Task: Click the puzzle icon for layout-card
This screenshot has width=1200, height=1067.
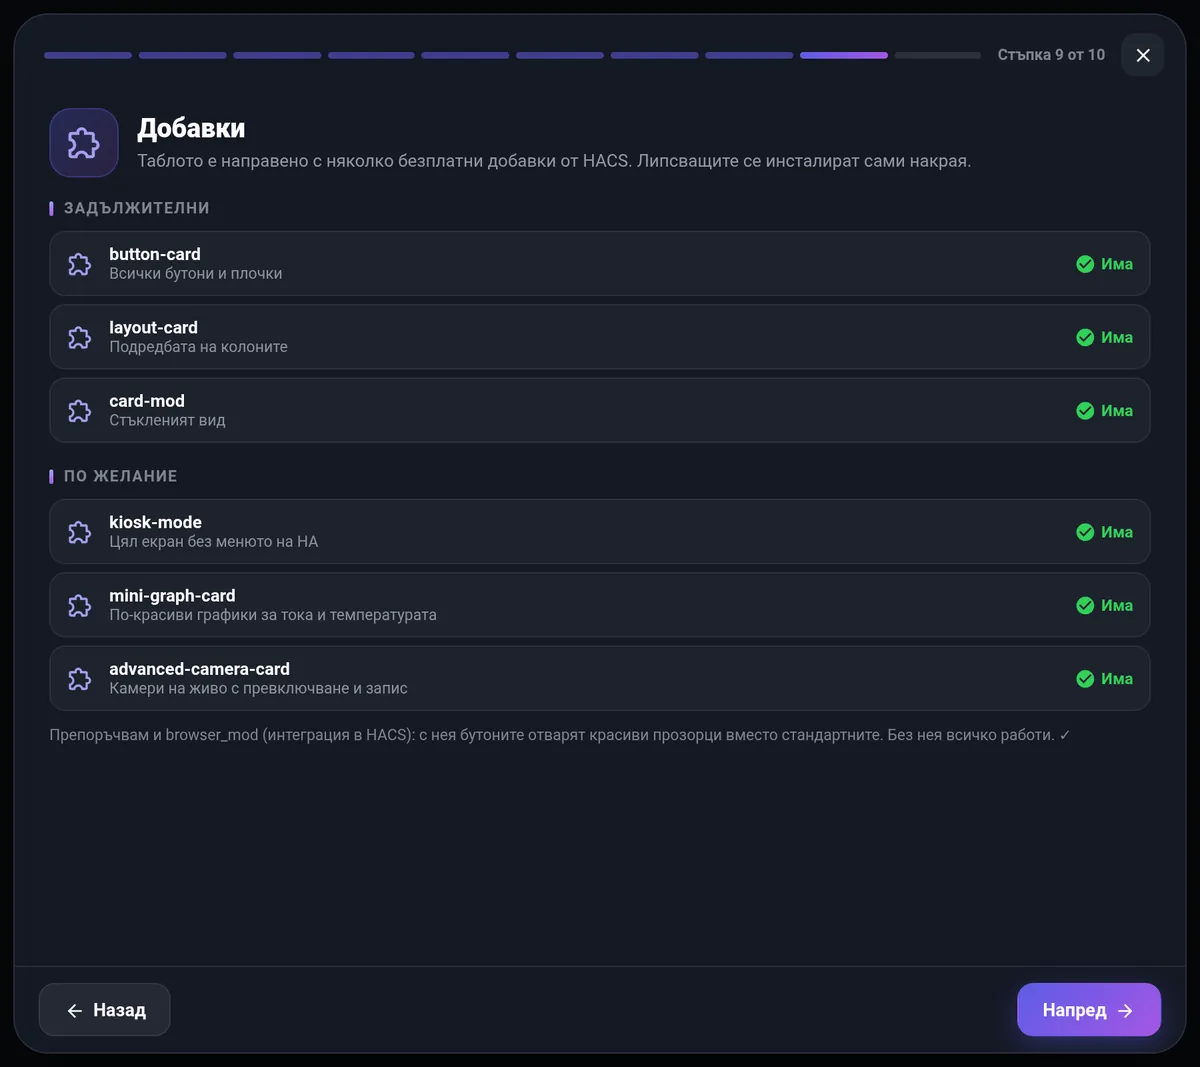Action: [79, 337]
